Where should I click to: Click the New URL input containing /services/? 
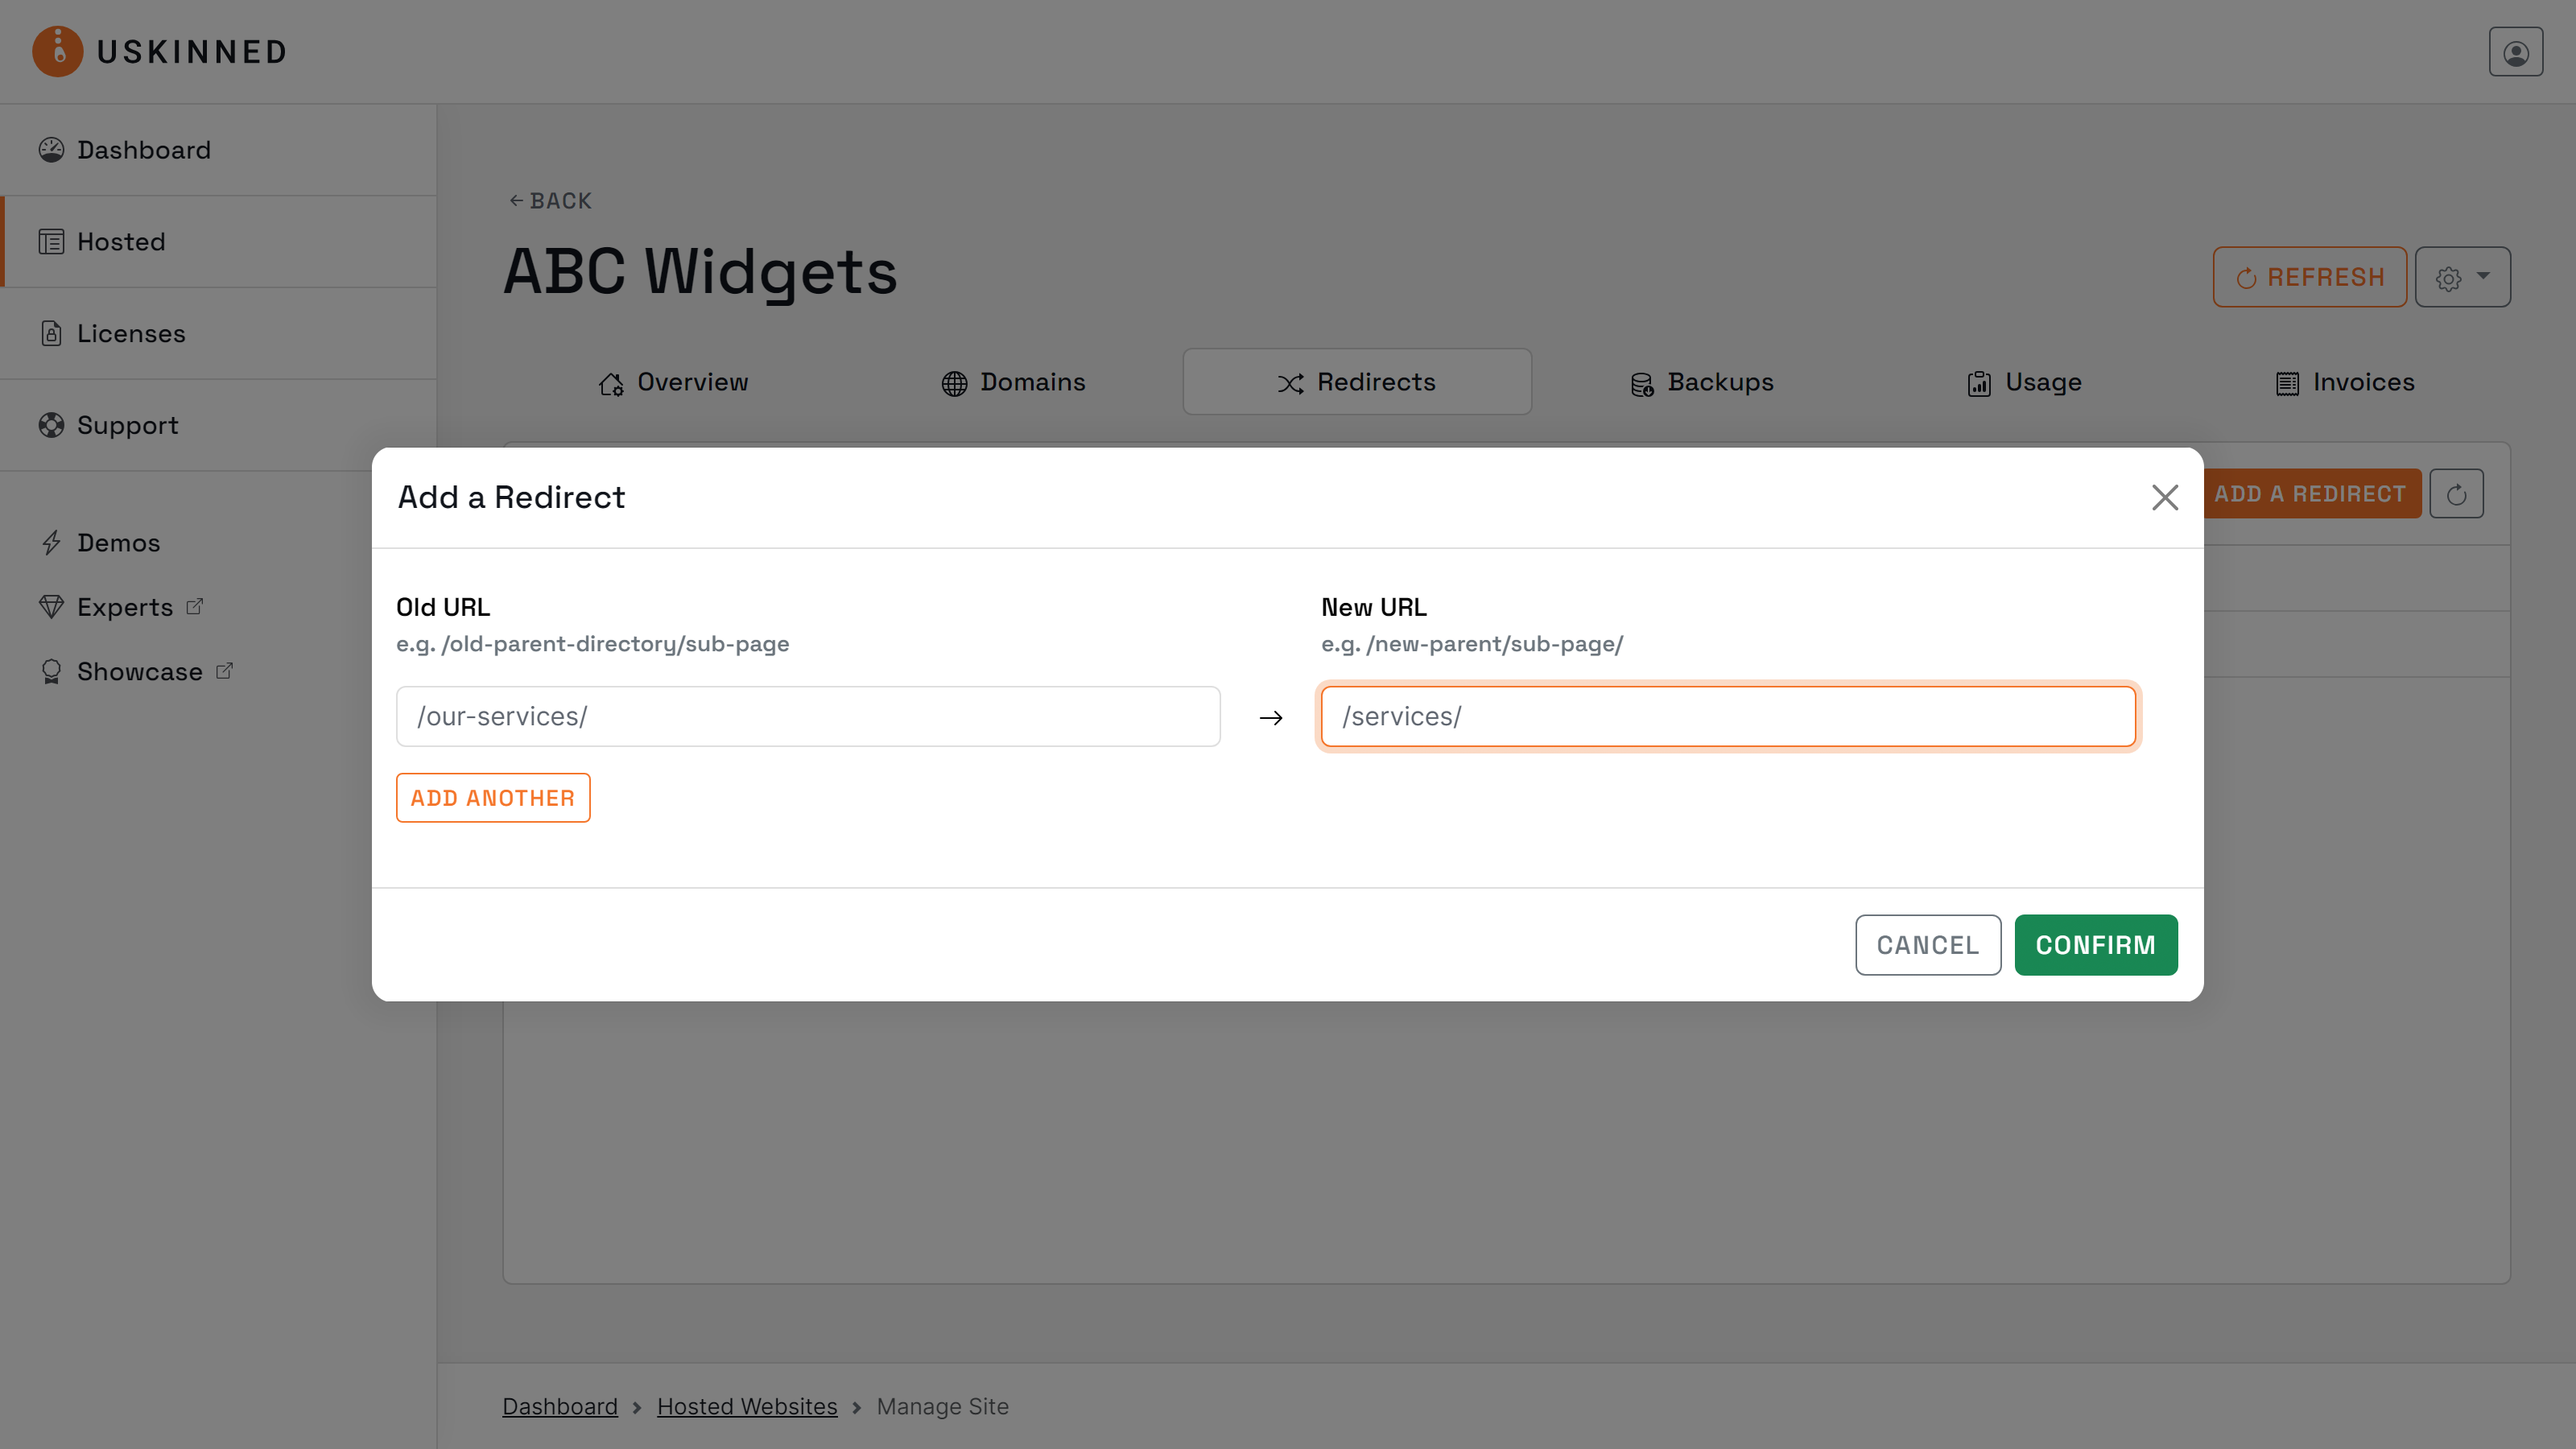[x=1728, y=716]
